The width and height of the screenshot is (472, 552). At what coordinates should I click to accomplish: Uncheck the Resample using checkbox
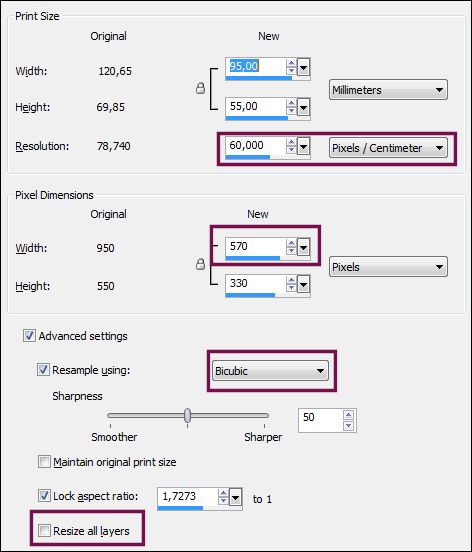[43, 370]
